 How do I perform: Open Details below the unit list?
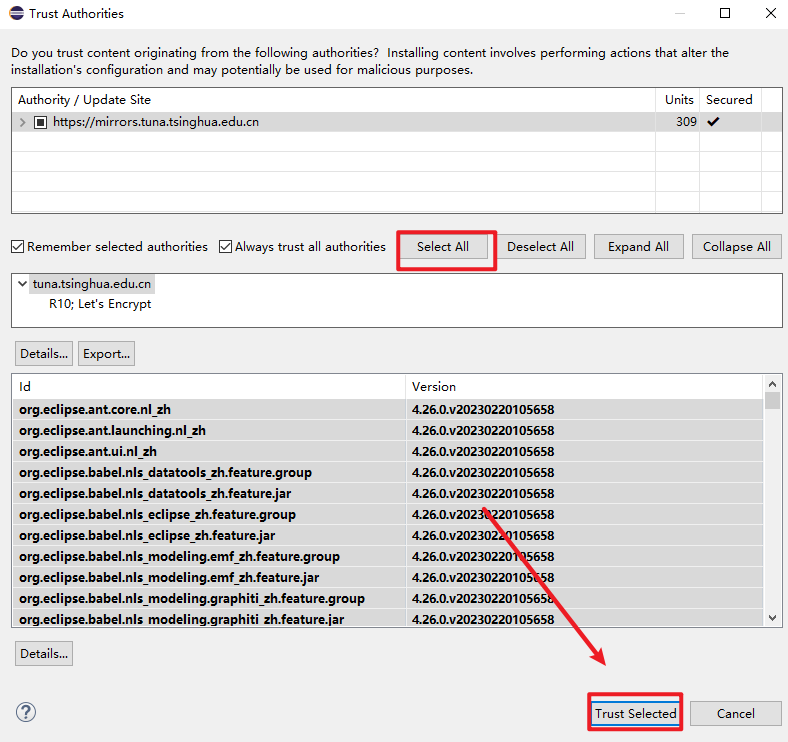pyautogui.click(x=43, y=653)
